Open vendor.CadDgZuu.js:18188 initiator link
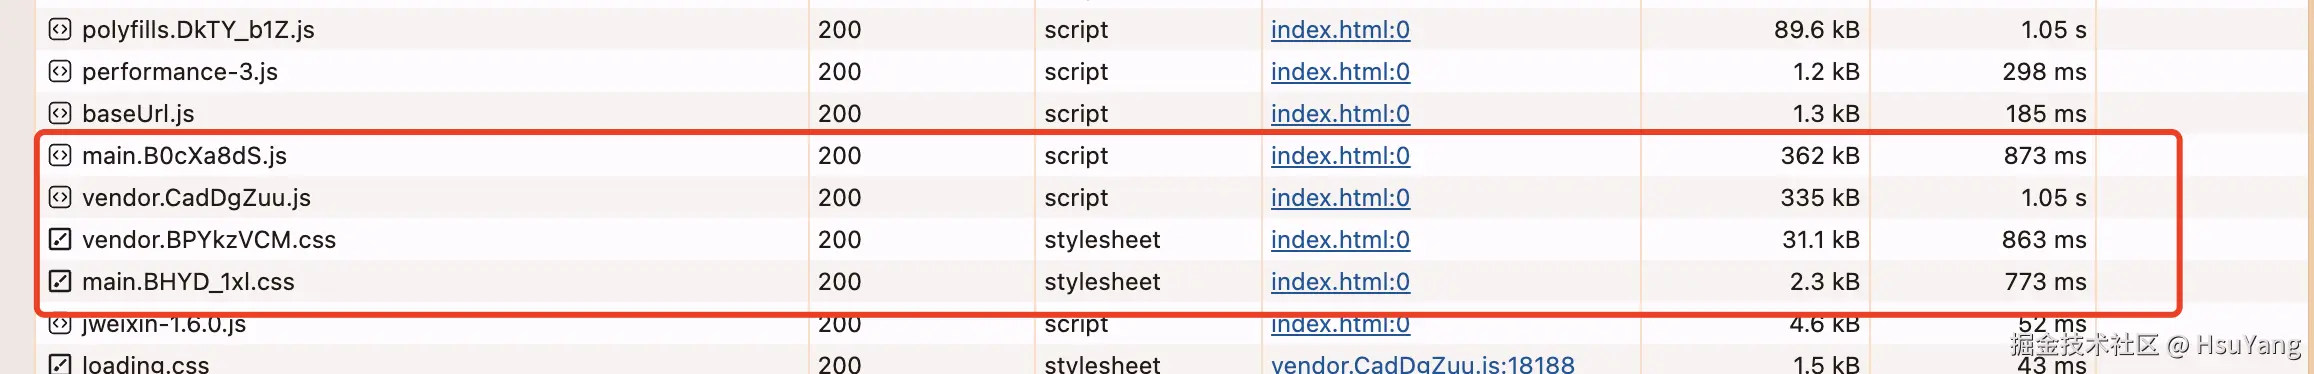Screen dimensions: 2314x374 point(1423,364)
